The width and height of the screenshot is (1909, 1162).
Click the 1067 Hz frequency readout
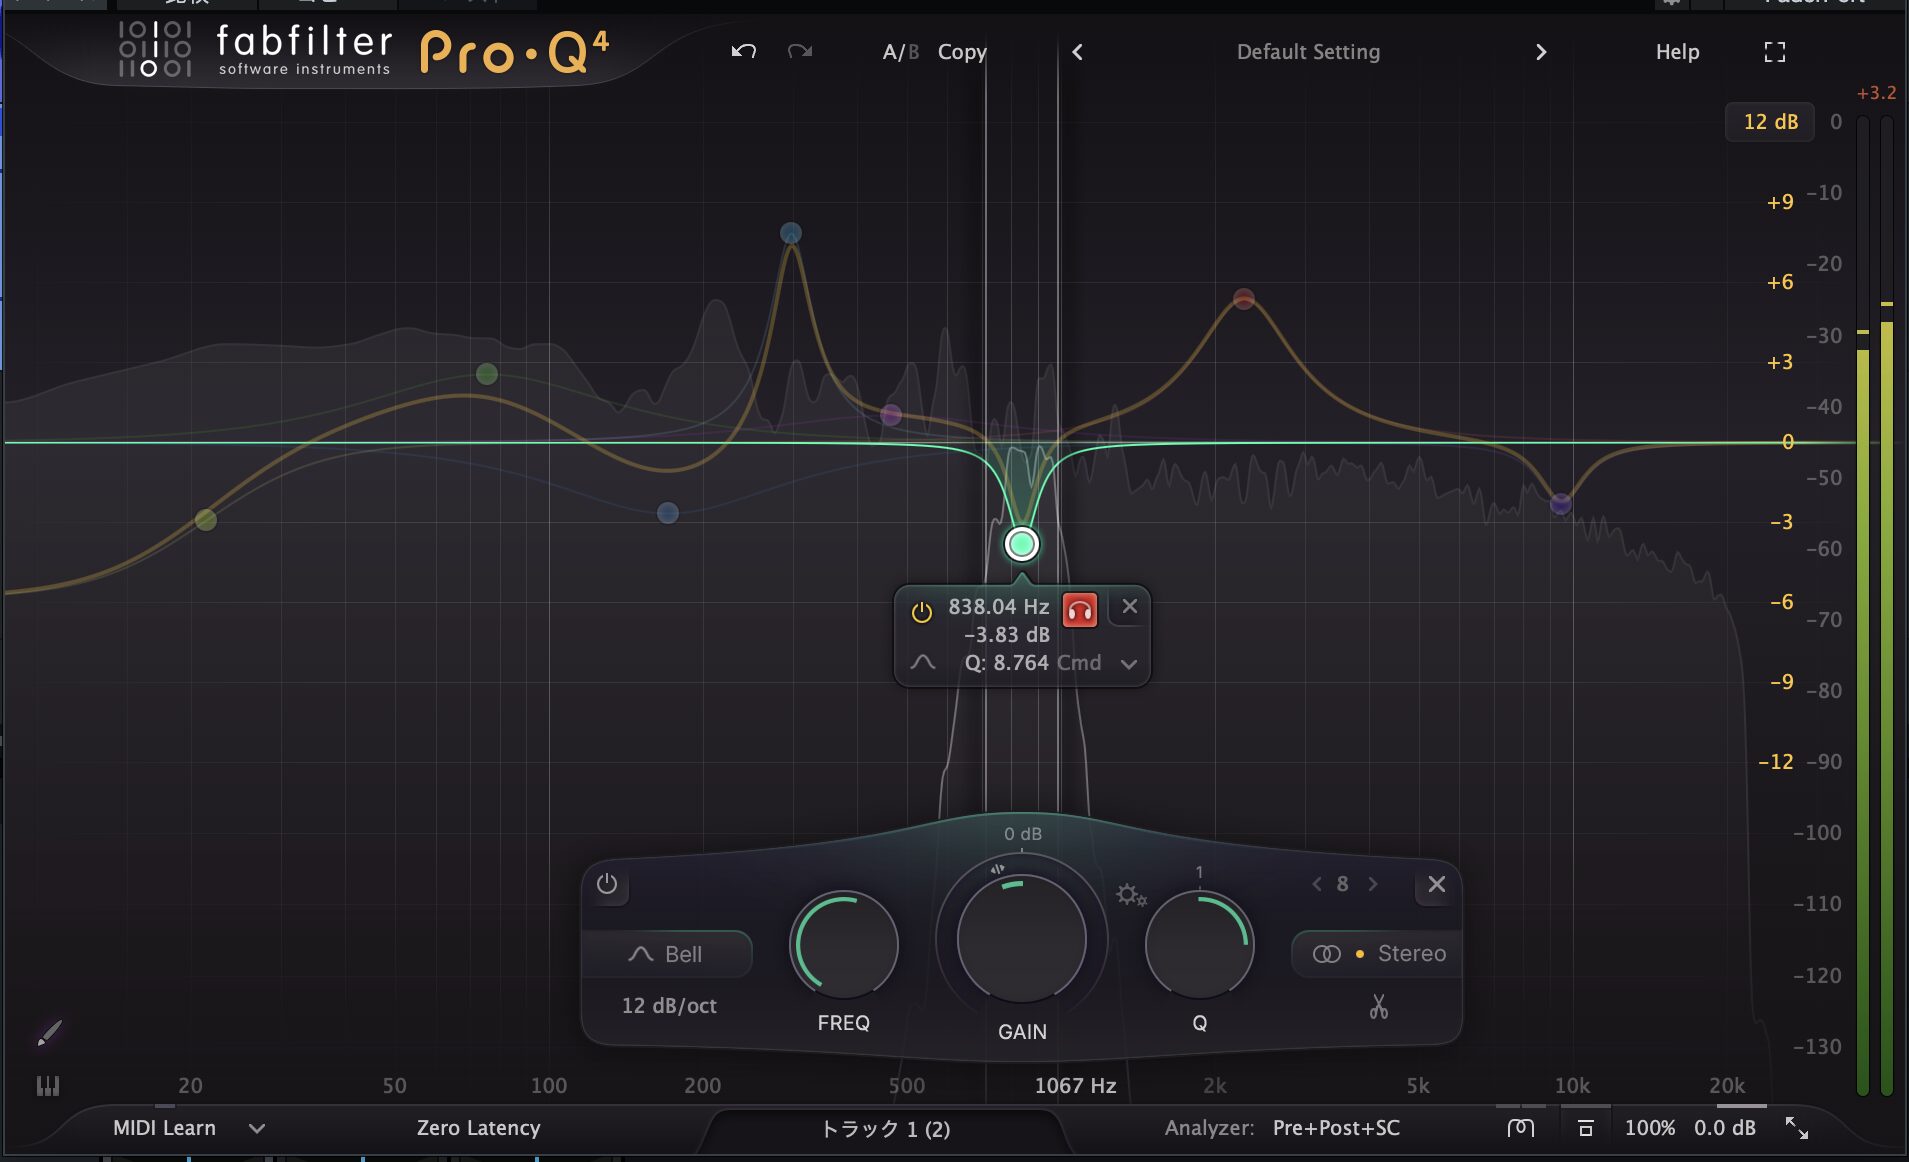point(1075,1086)
